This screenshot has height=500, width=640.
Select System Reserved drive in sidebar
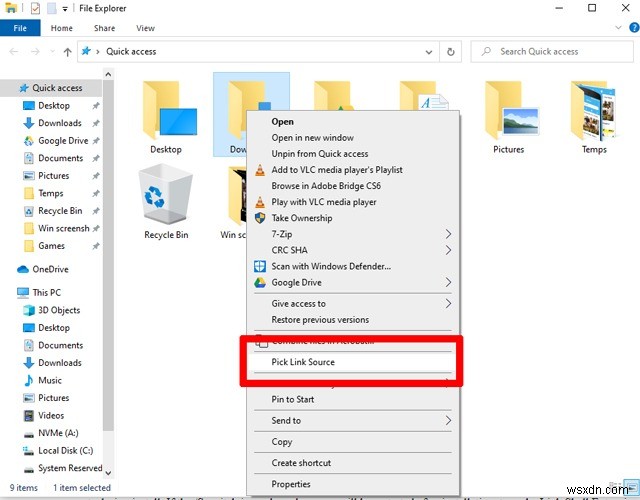click(x=62, y=468)
